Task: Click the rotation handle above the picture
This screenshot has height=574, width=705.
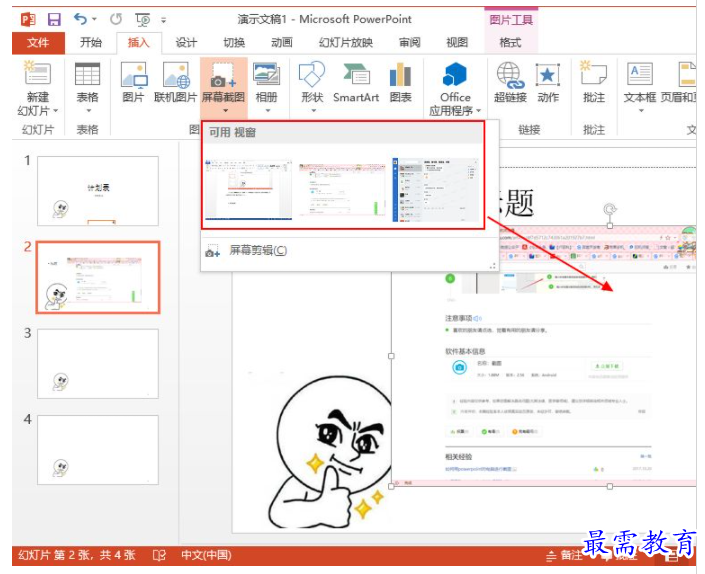Action: (610, 209)
